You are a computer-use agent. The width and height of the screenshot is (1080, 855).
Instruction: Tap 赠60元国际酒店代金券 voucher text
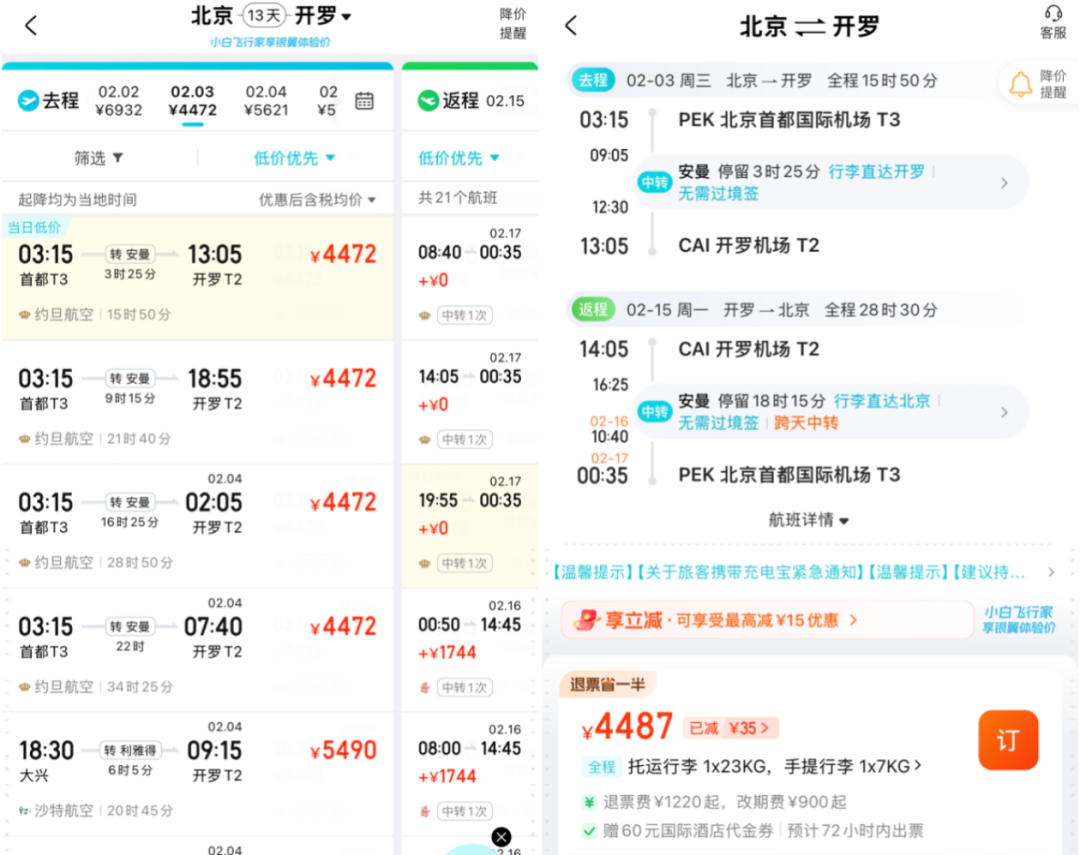pos(688,831)
